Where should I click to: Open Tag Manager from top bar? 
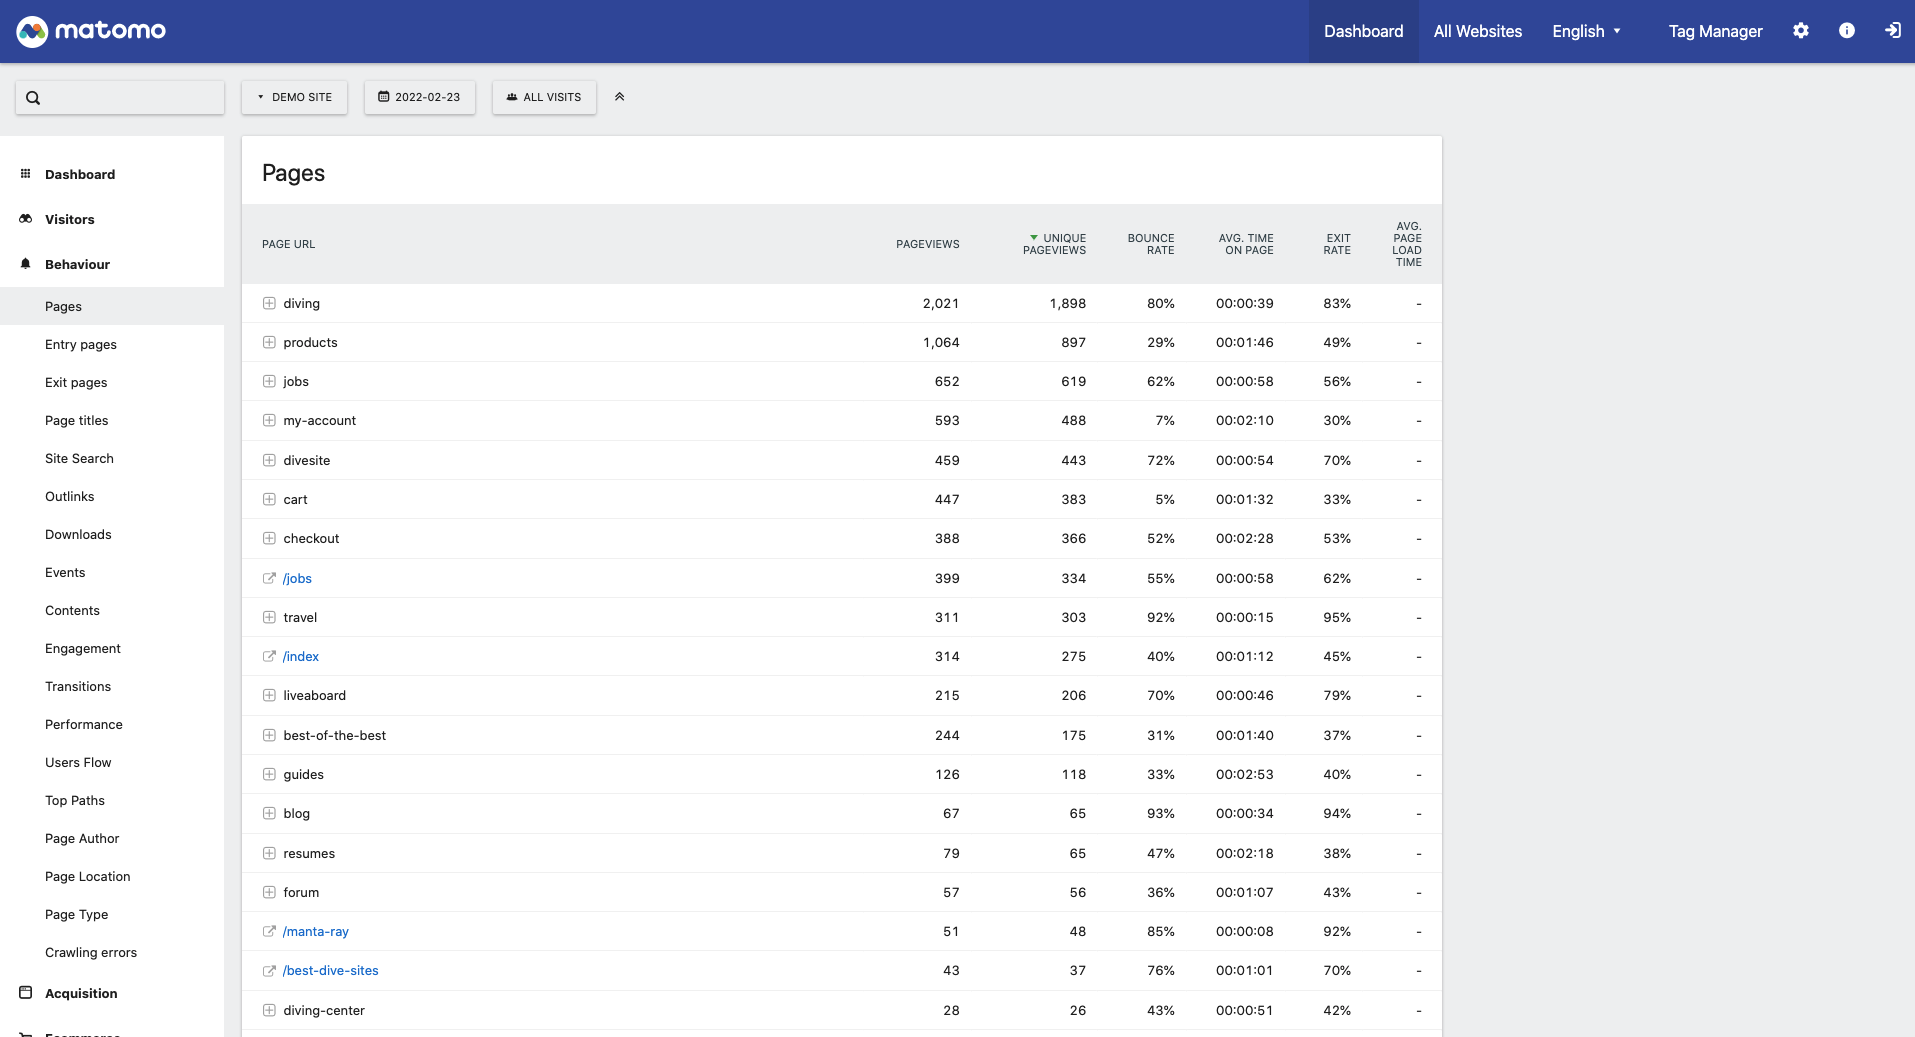click(x=1714, y=31)
